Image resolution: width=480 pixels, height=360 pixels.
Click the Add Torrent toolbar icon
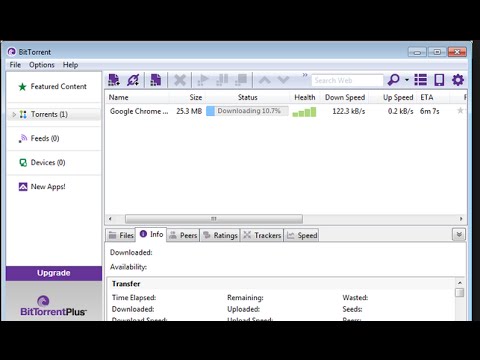click(114, 80)
